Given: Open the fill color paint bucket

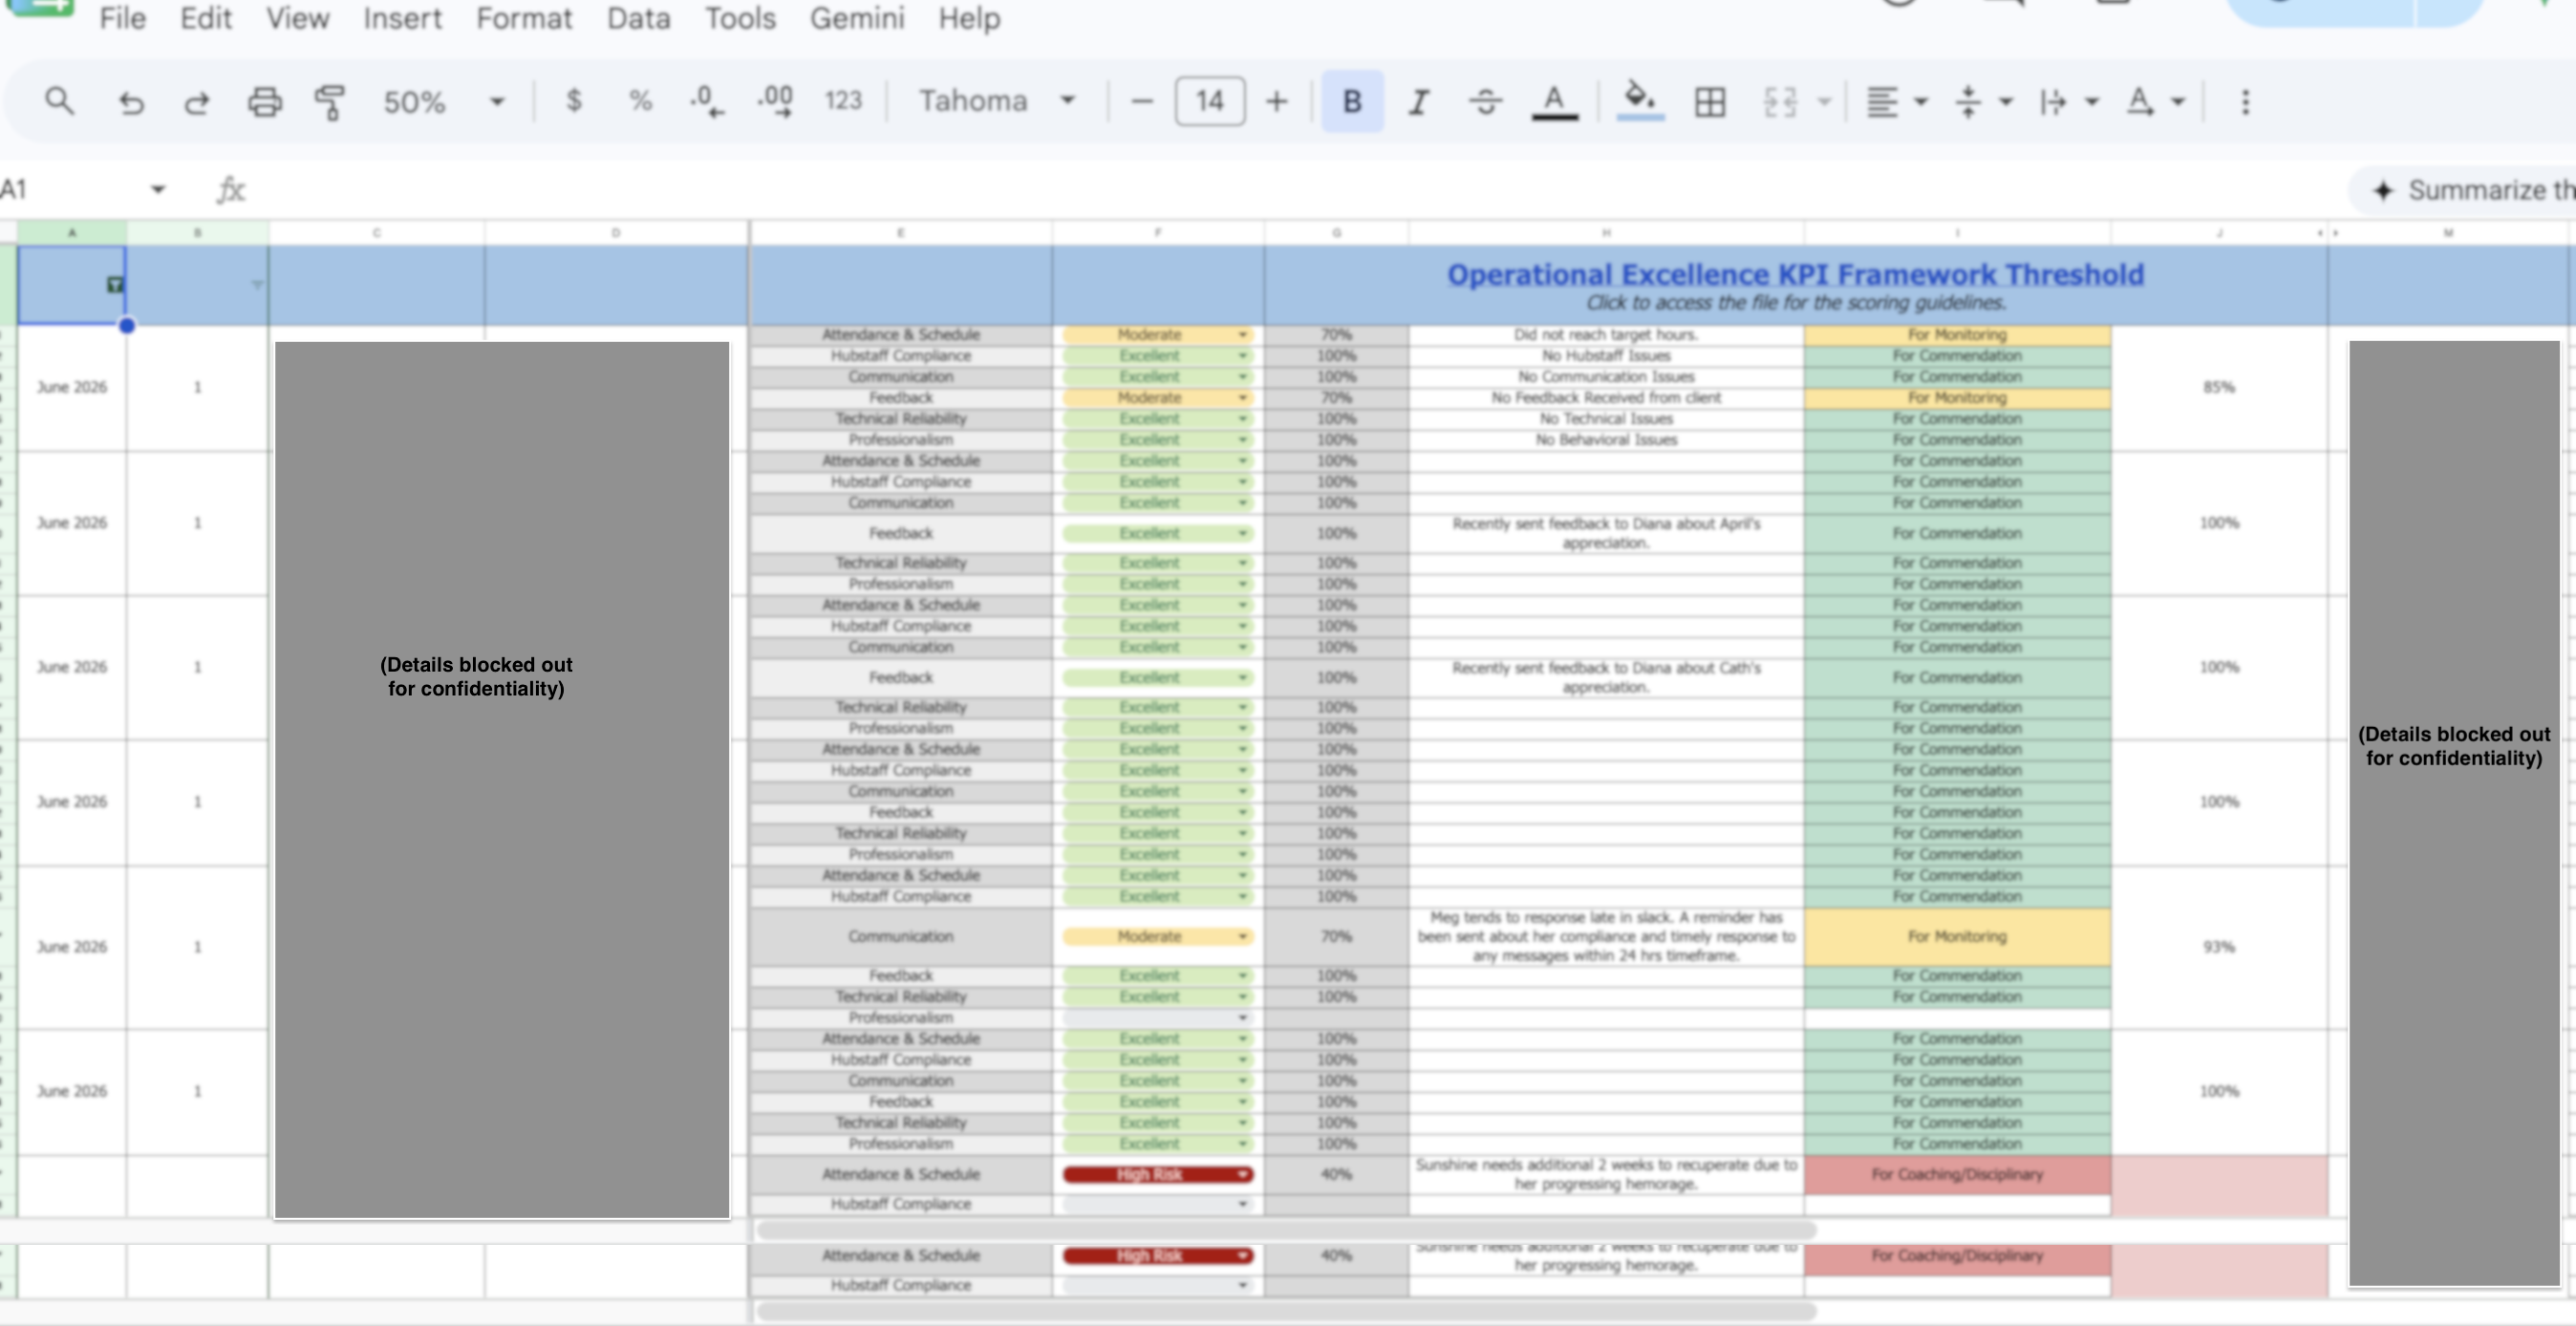Looking at the screenshot, I should tap(1640, 101).
